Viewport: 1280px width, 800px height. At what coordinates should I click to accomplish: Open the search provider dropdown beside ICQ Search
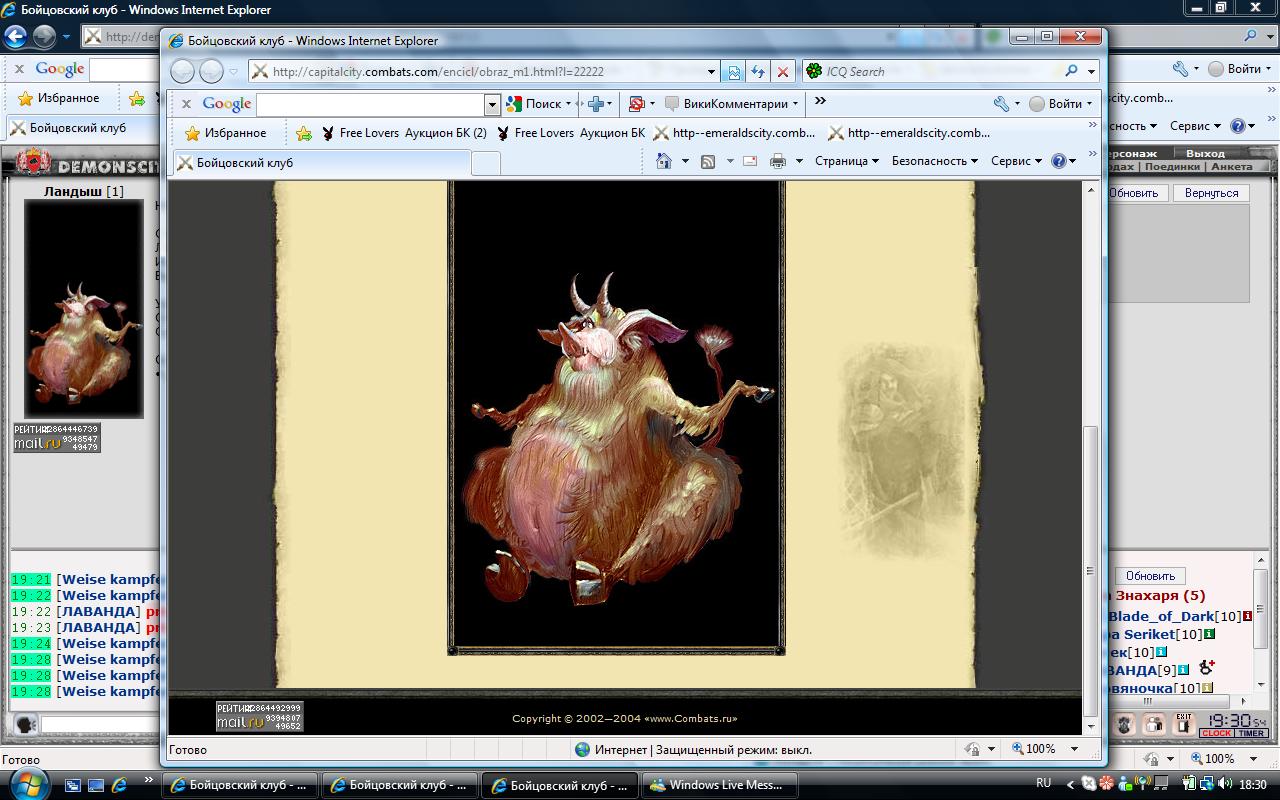pyautogui.click(x=1091, y=72)
